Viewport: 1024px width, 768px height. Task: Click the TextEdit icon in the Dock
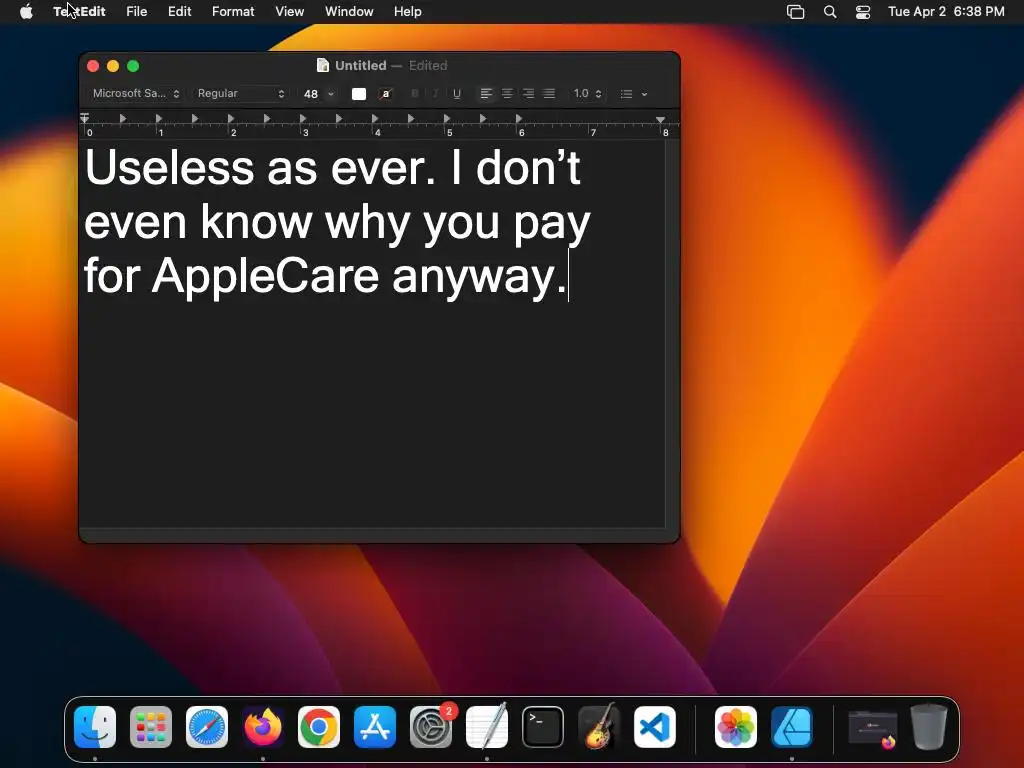click(x=487, y=727)
